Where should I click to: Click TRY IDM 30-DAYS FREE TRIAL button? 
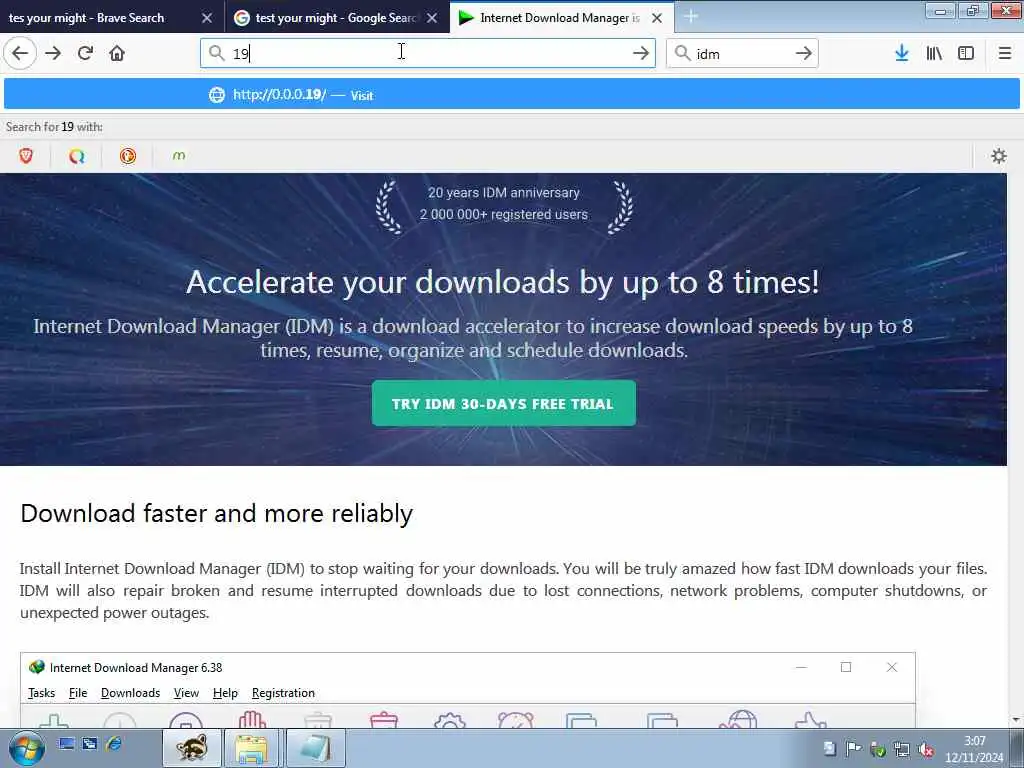click(504, 403)
